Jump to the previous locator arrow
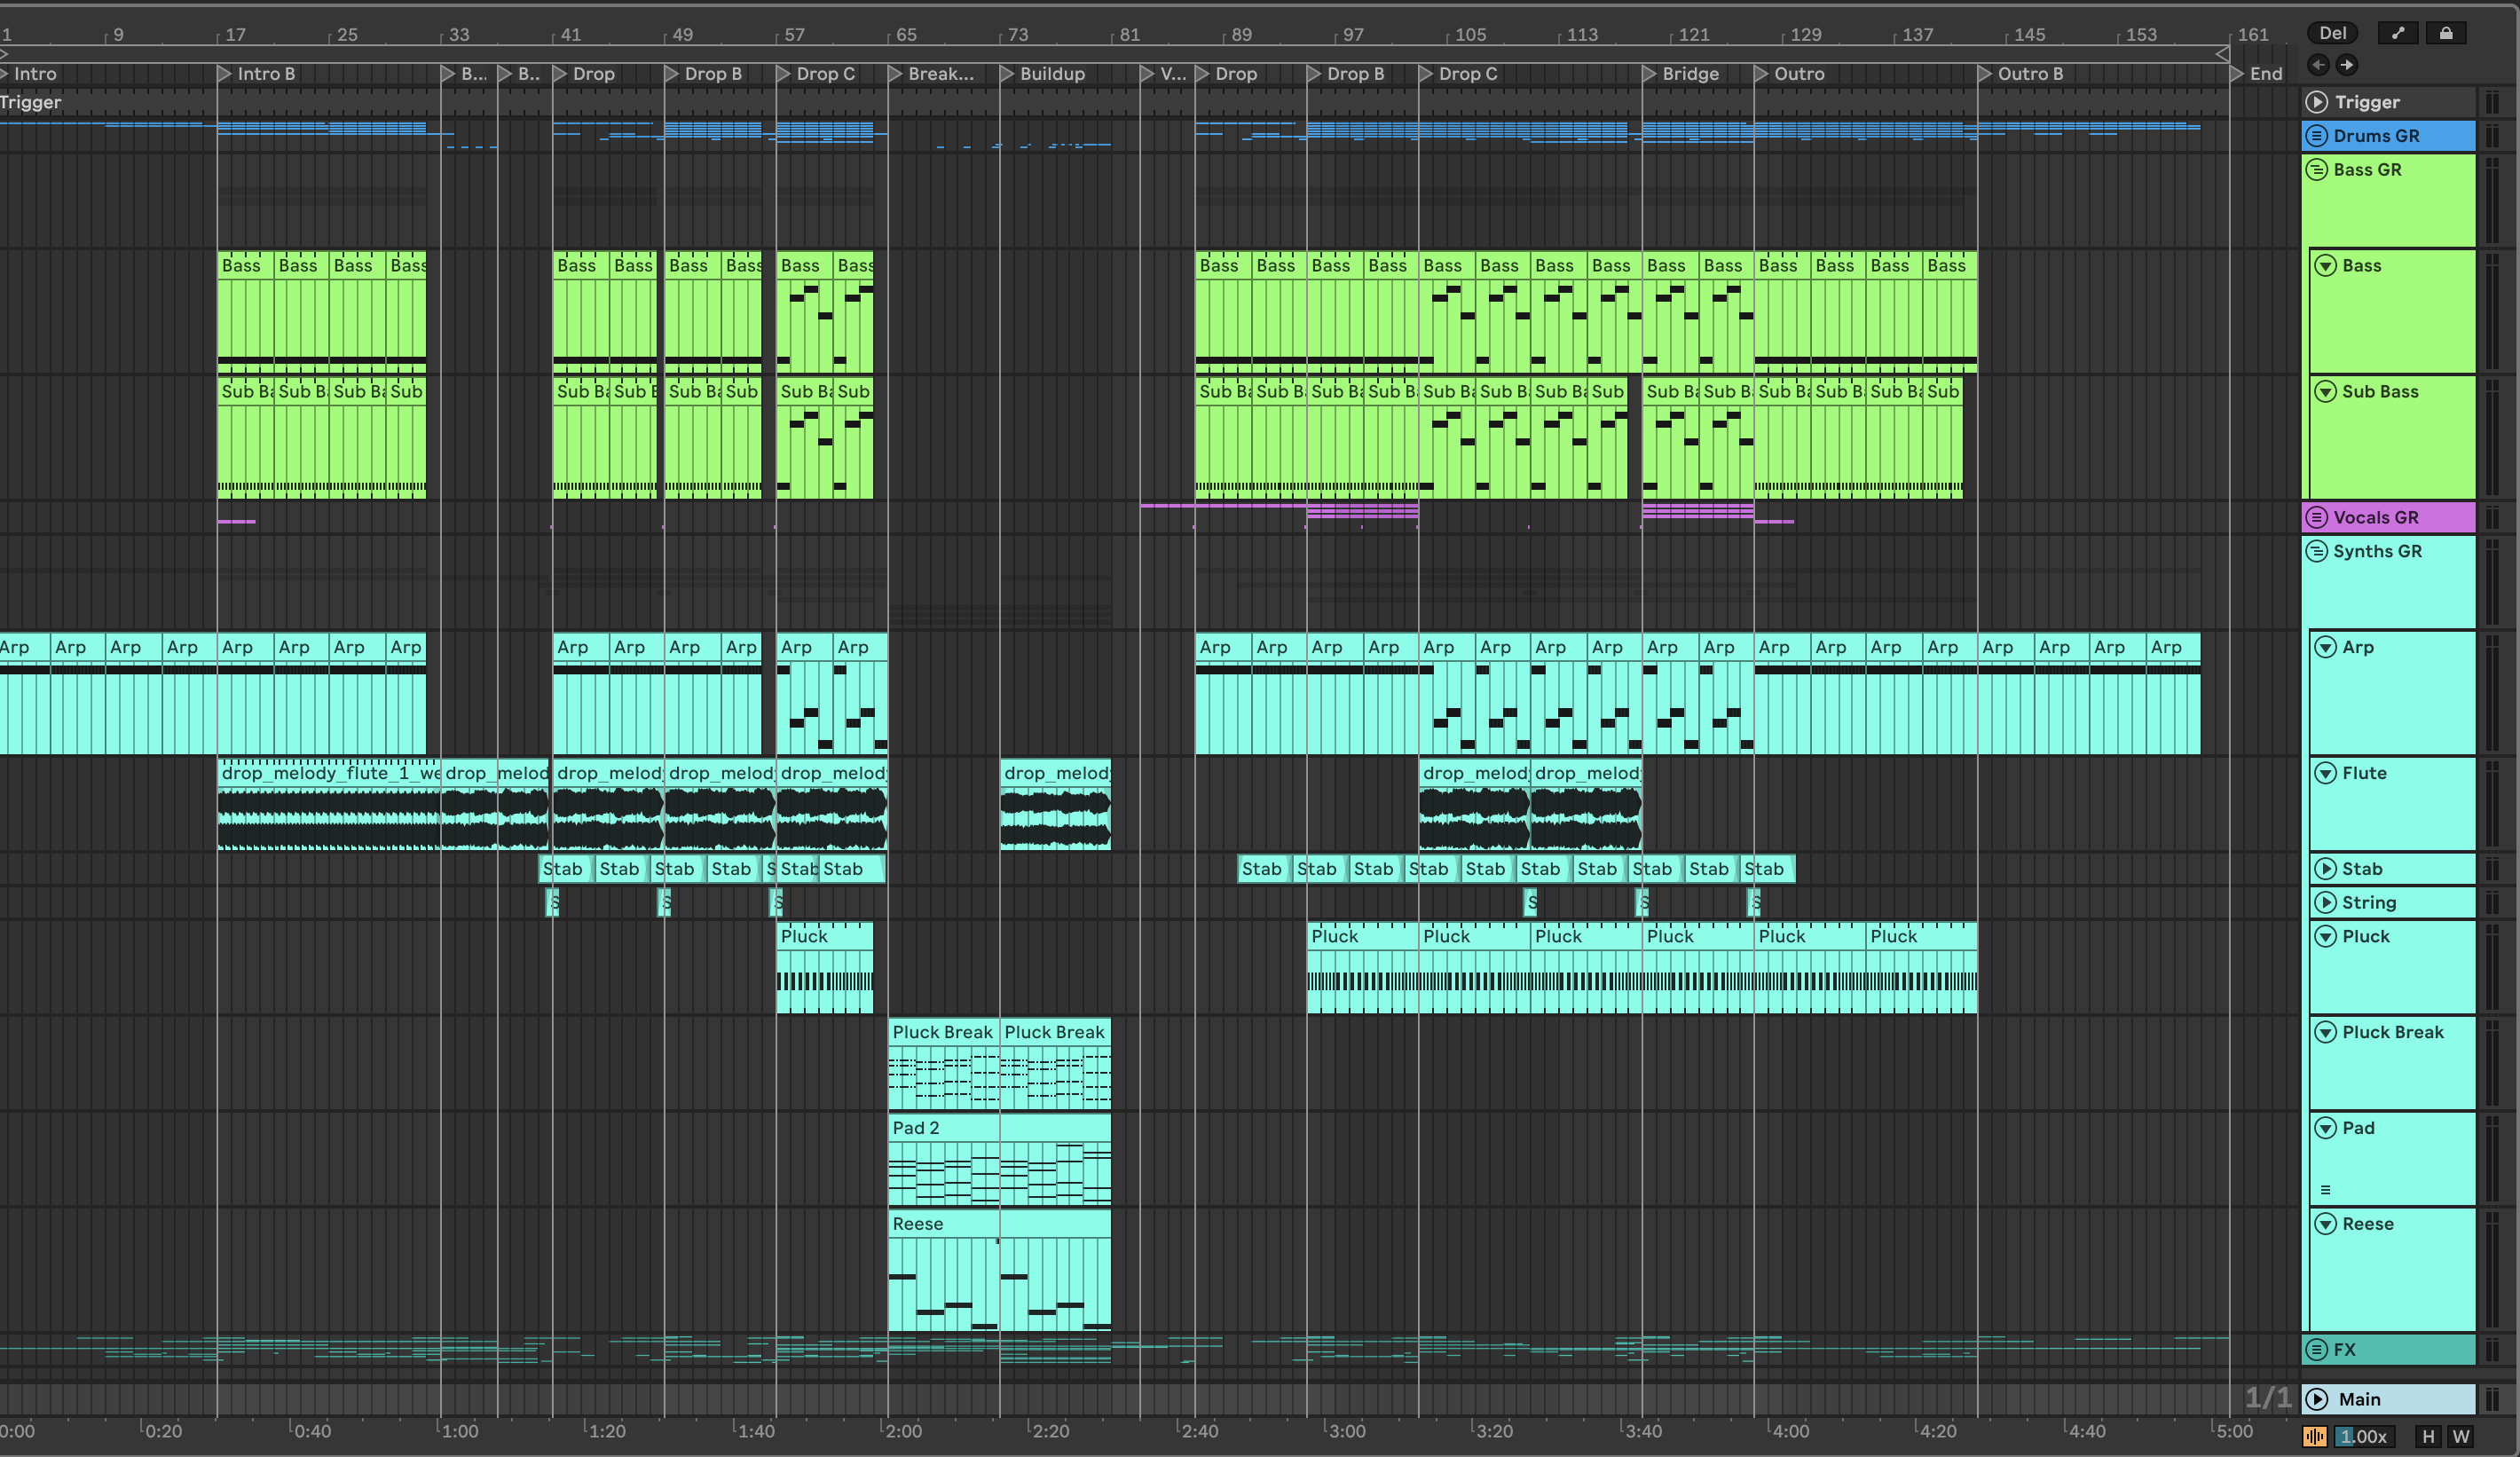The image size is (2520, 1457). (x=2318, y=65)
